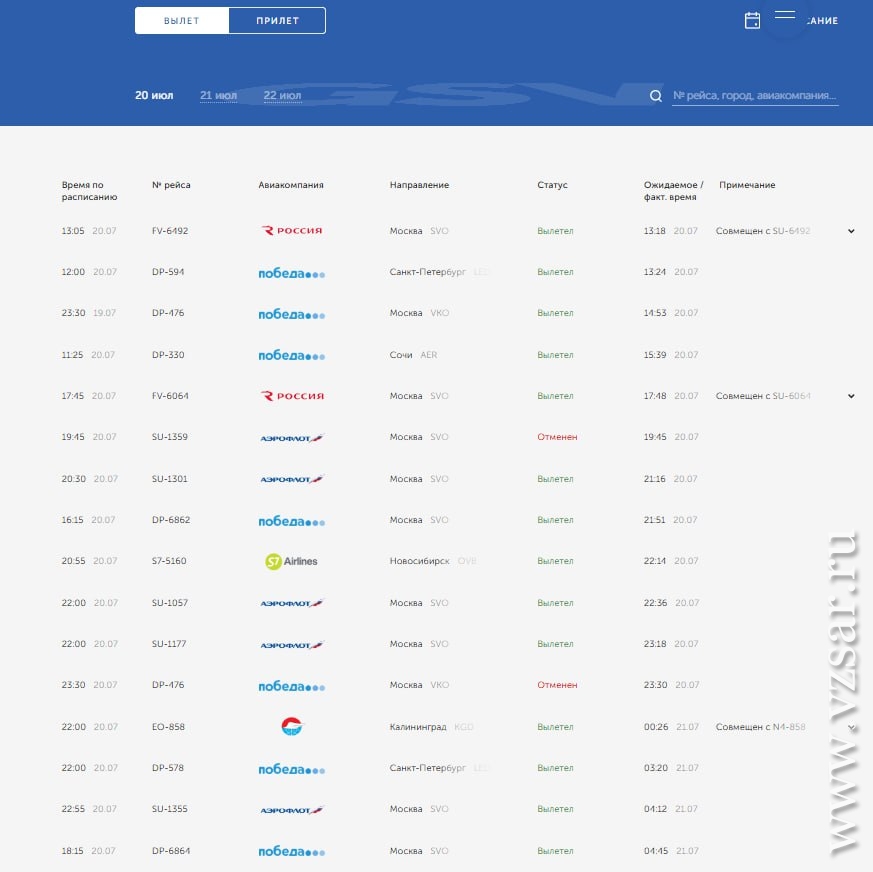Click Санкт-Петербург destination of DP-578
This screenshot has height=872, width=873.
click(428, 767)
